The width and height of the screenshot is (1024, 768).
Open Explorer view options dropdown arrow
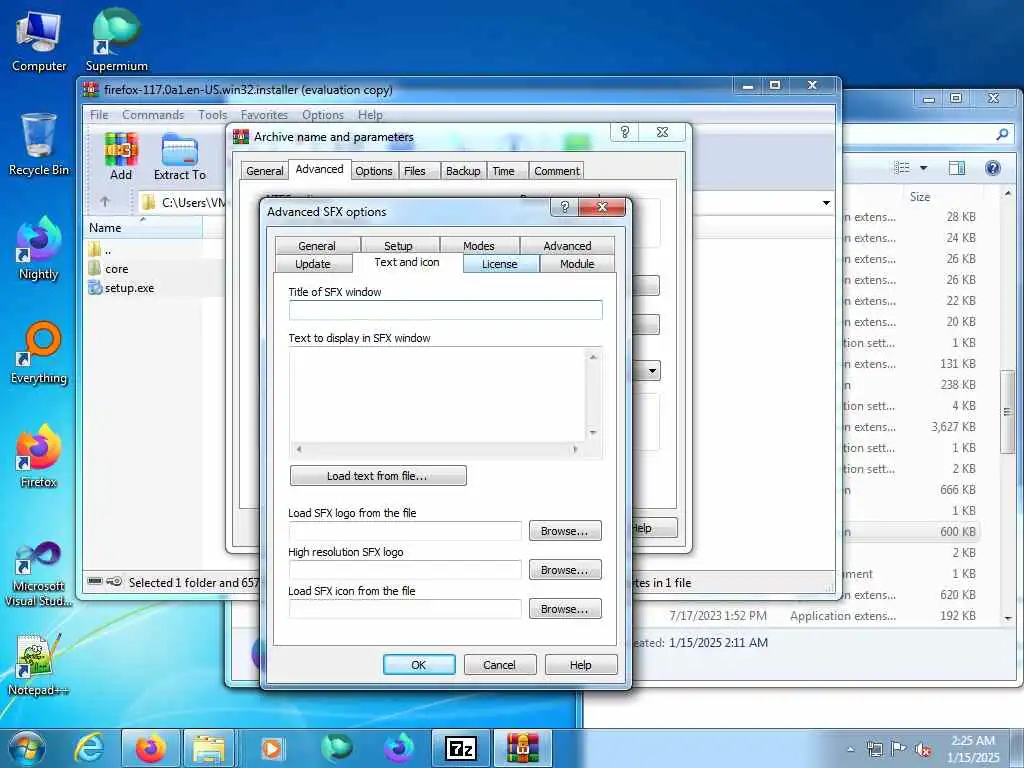(923, 168)
